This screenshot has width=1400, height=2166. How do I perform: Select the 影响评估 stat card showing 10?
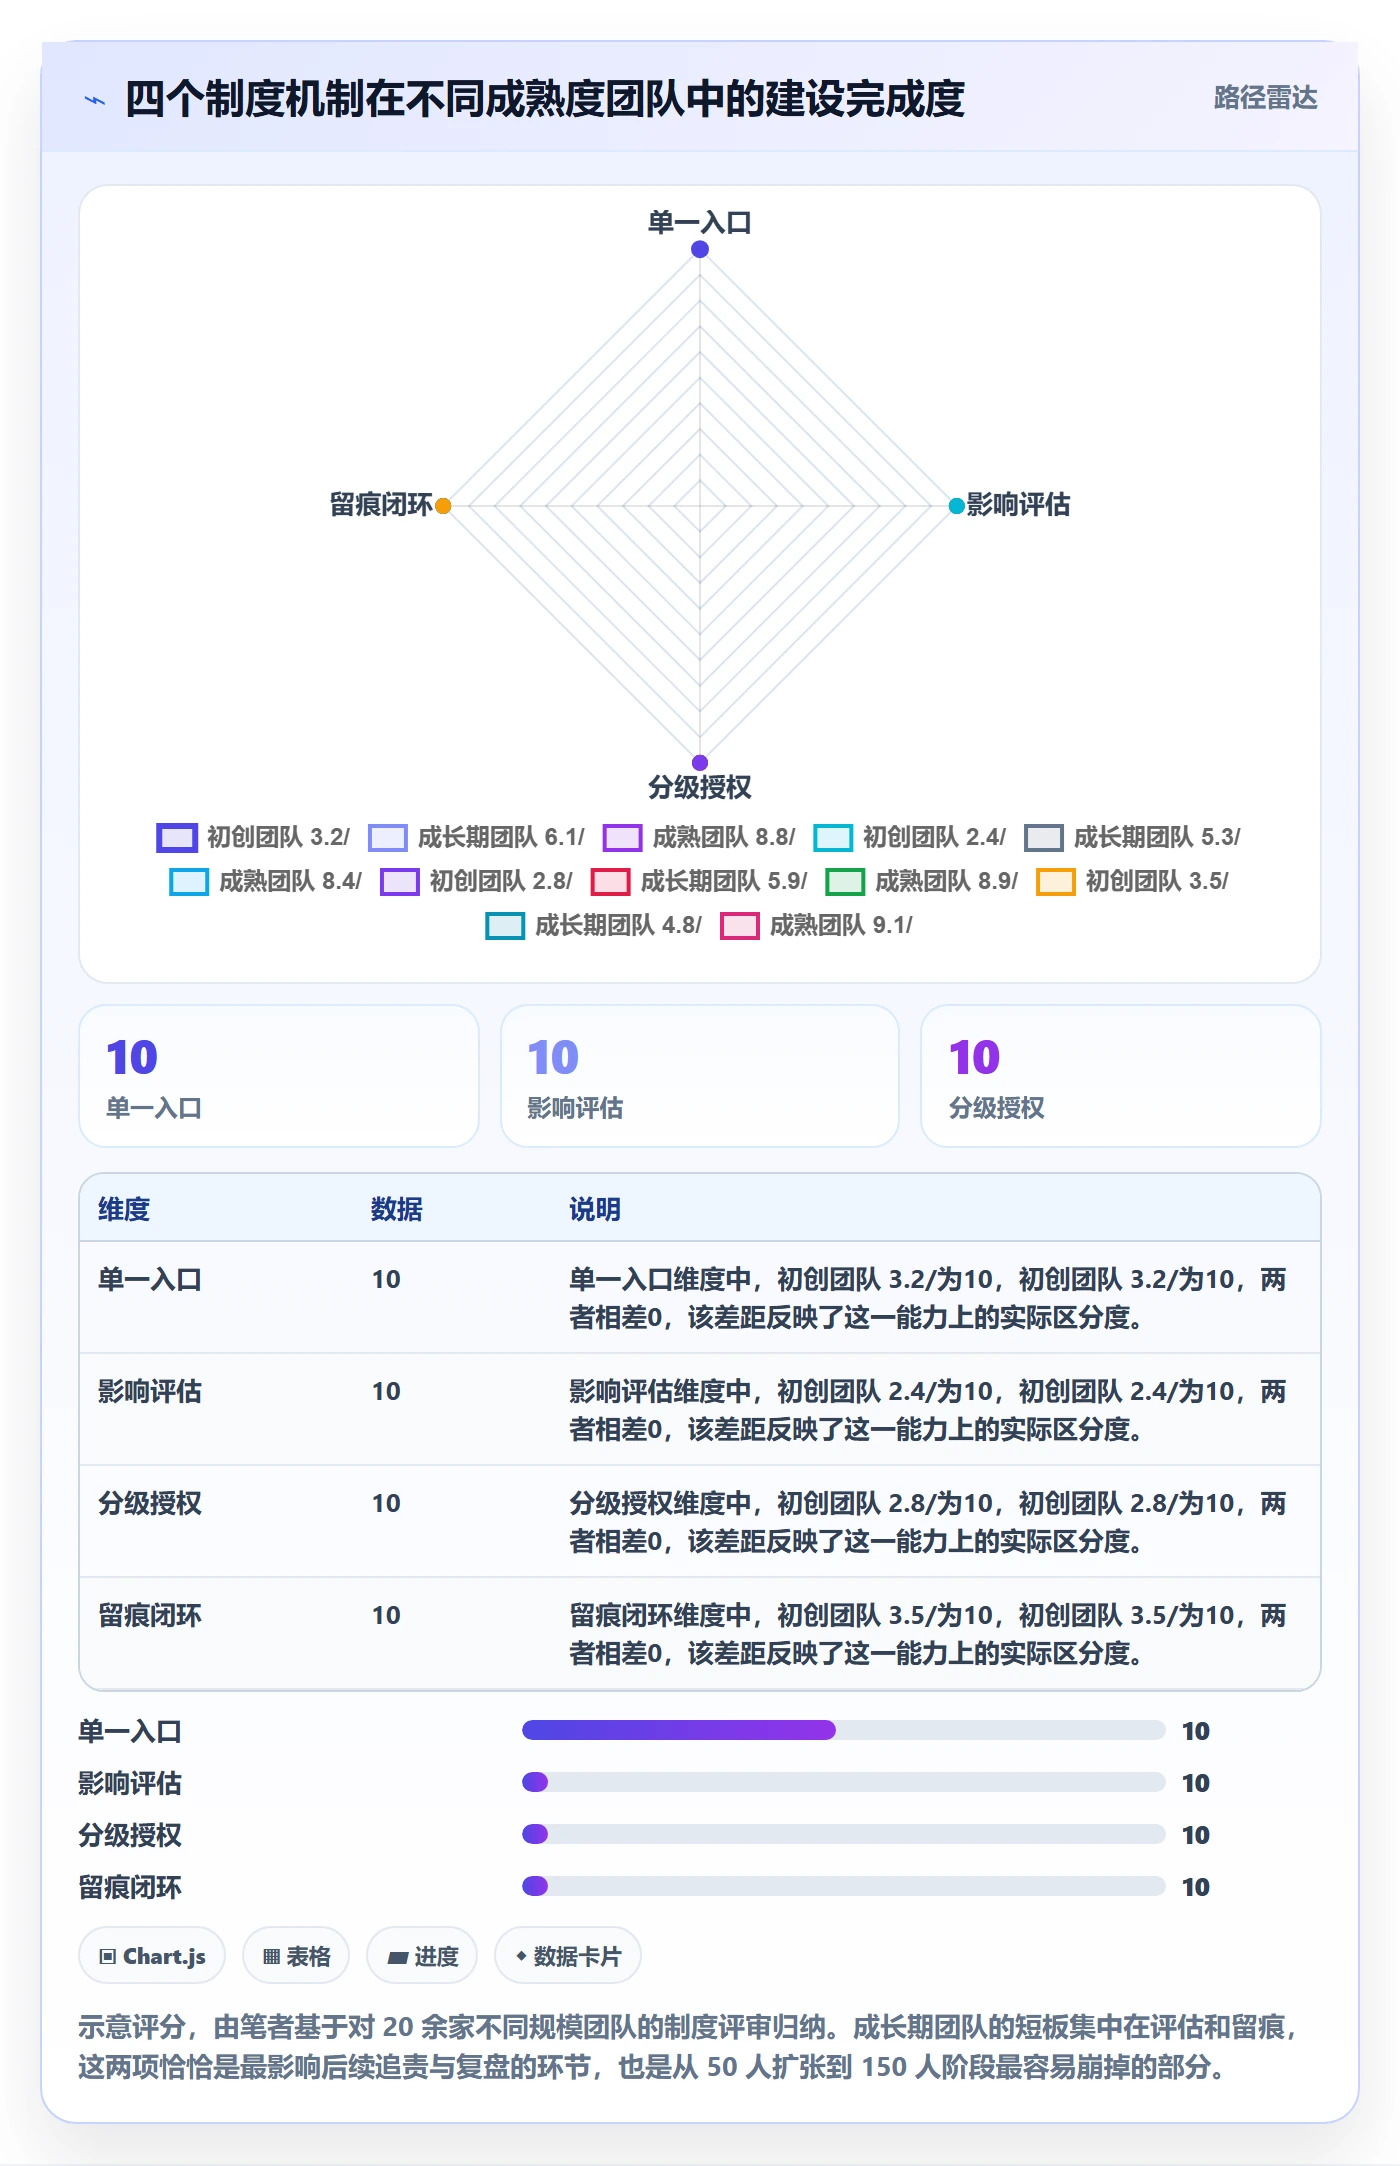(700, 1076)
